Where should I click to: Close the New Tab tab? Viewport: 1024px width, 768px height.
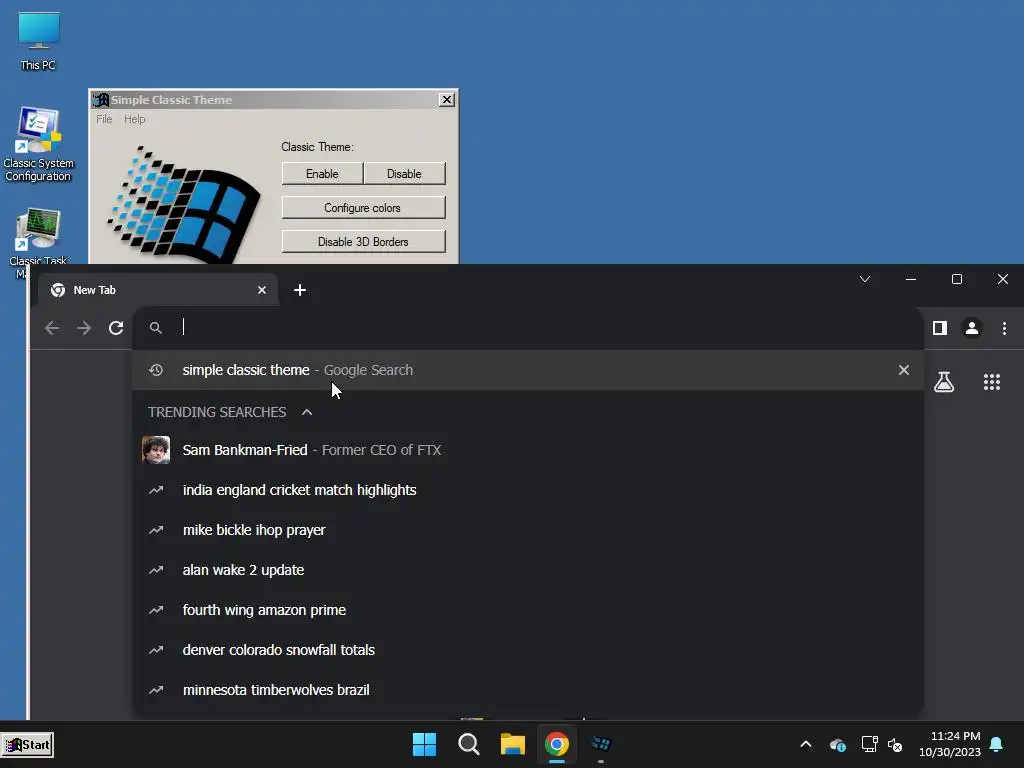(x=262, y=290)
